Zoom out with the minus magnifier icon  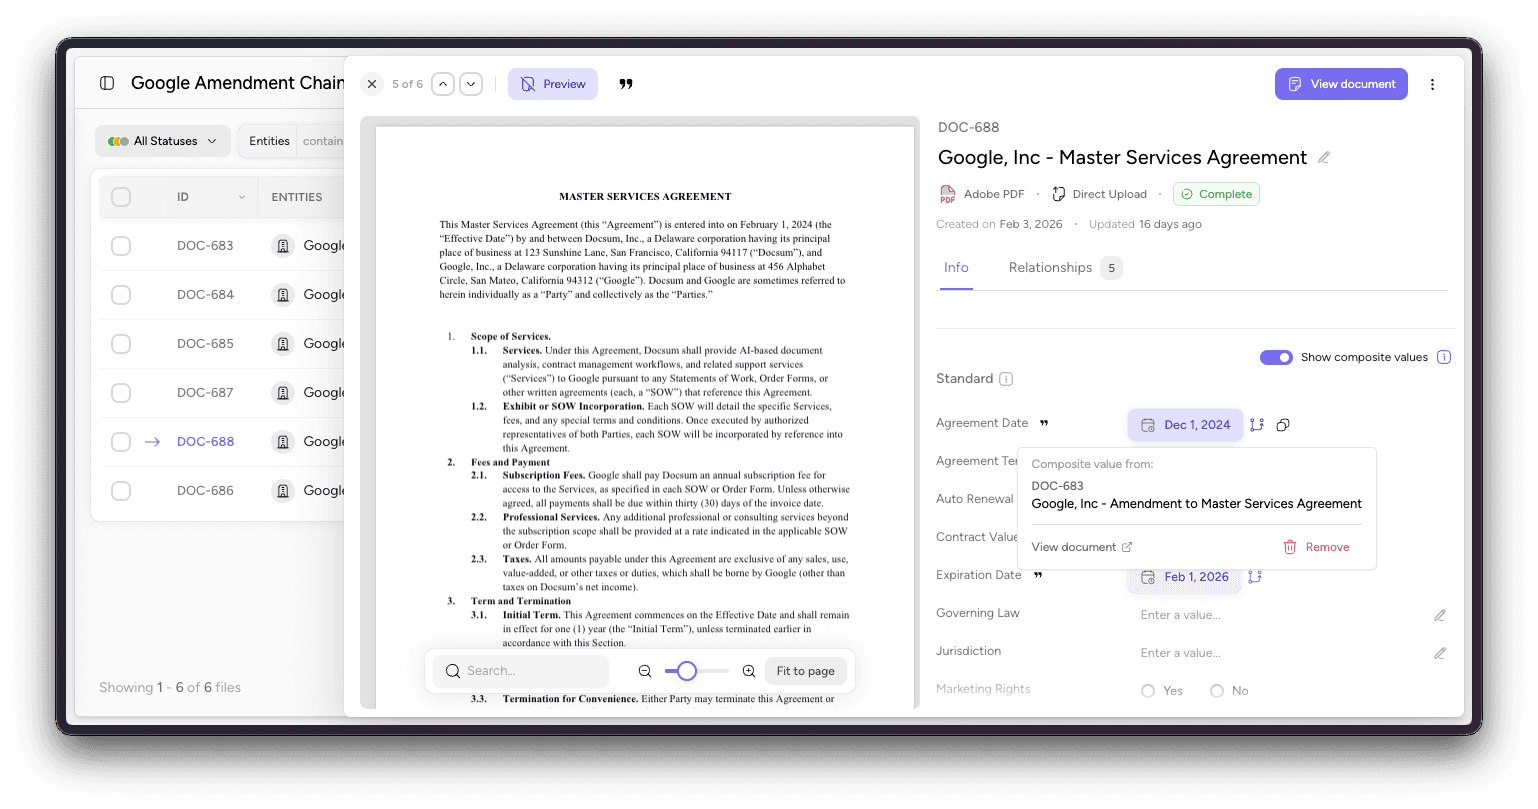[x=645, y=671]
